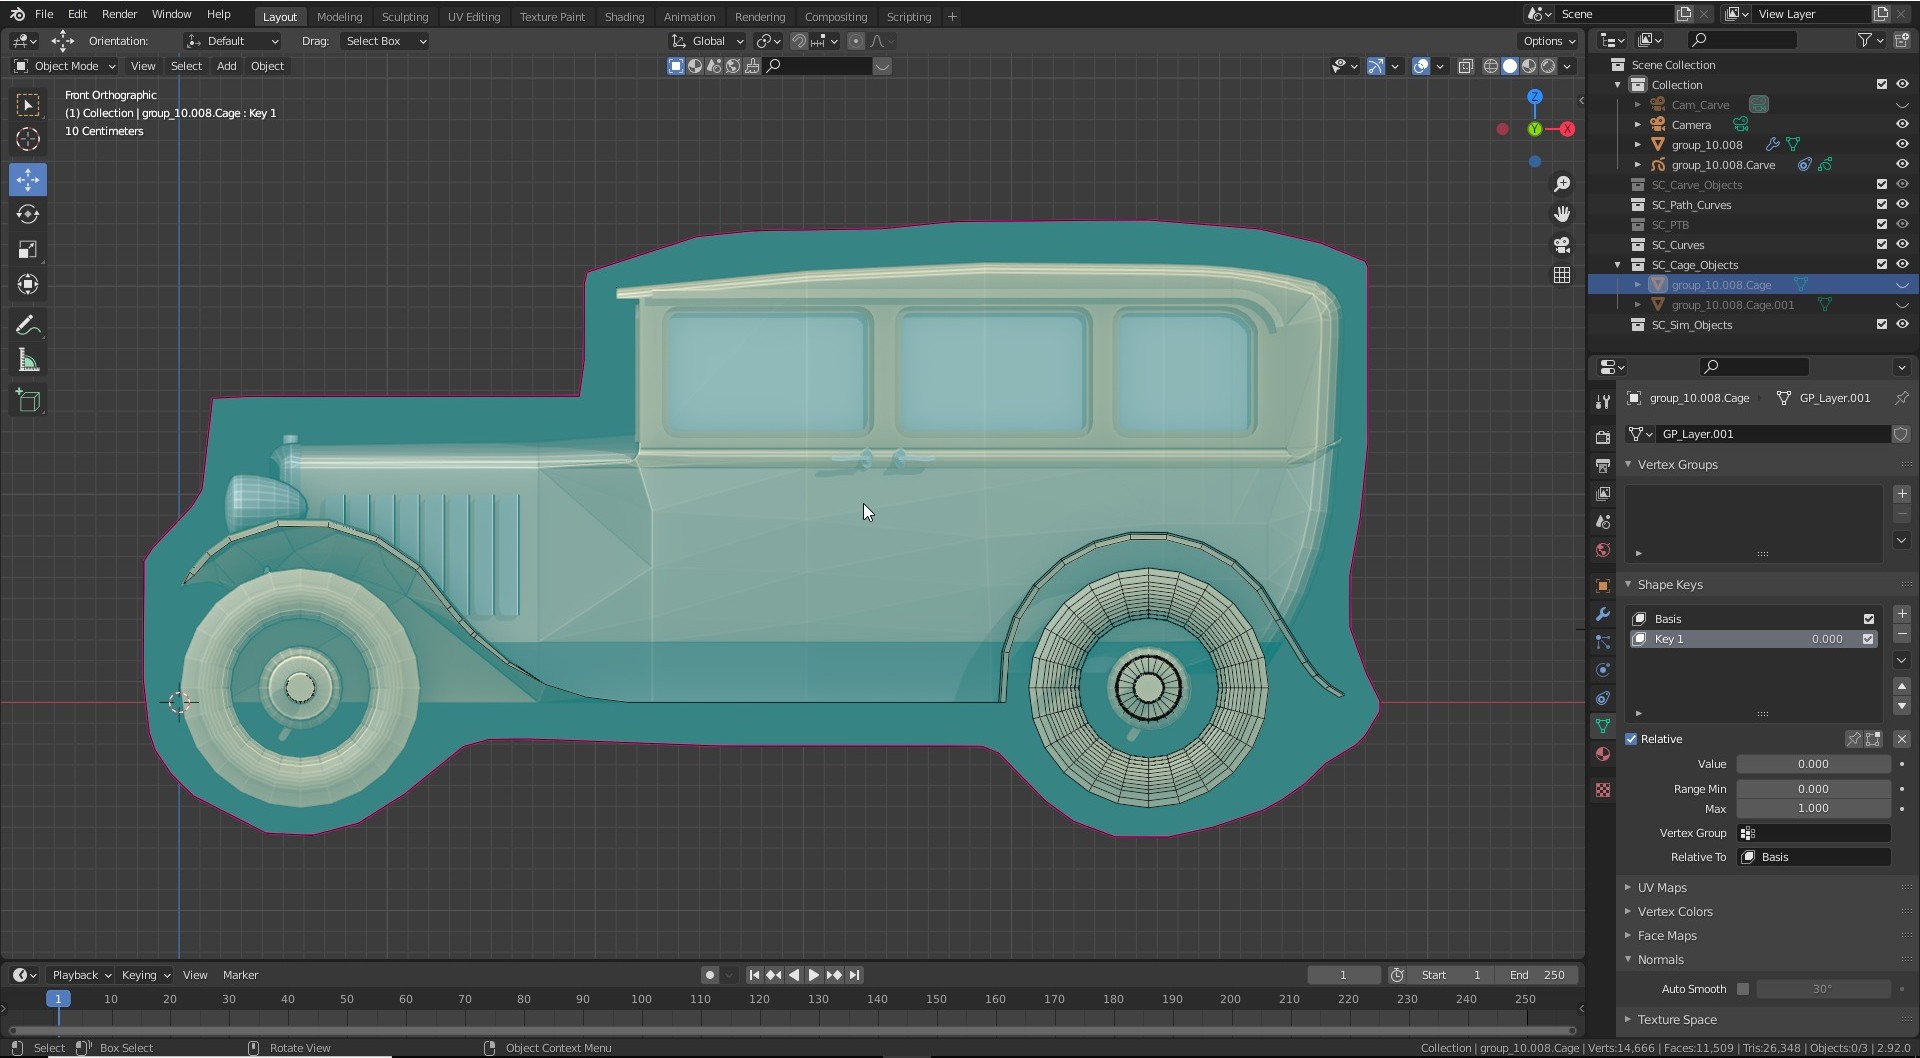Click the current frame number field
The height and width of the screenshot is (1058, 1920).
1343,975
